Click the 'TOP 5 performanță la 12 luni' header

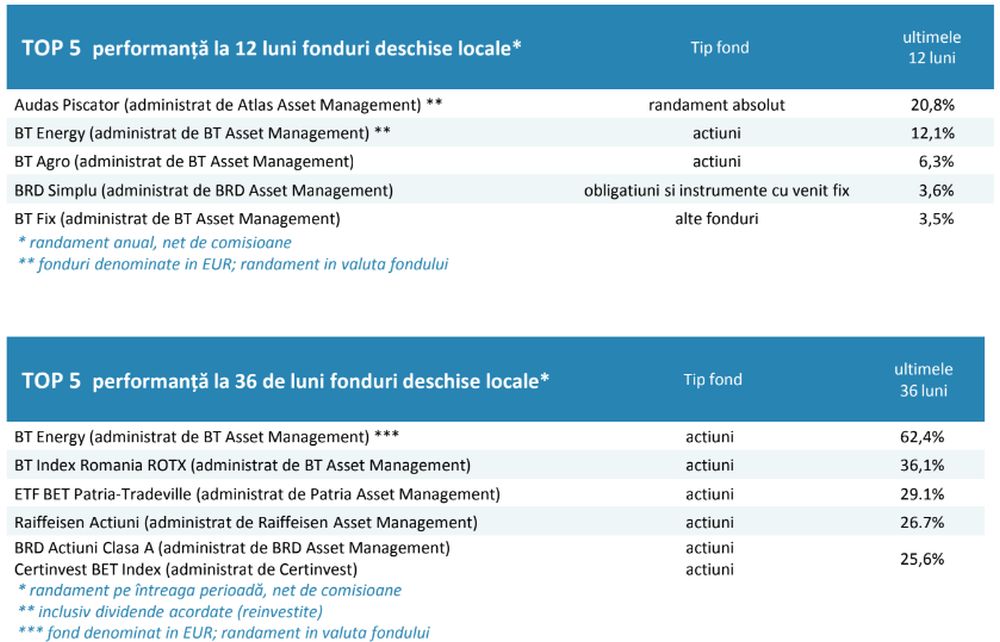(271, 48)
